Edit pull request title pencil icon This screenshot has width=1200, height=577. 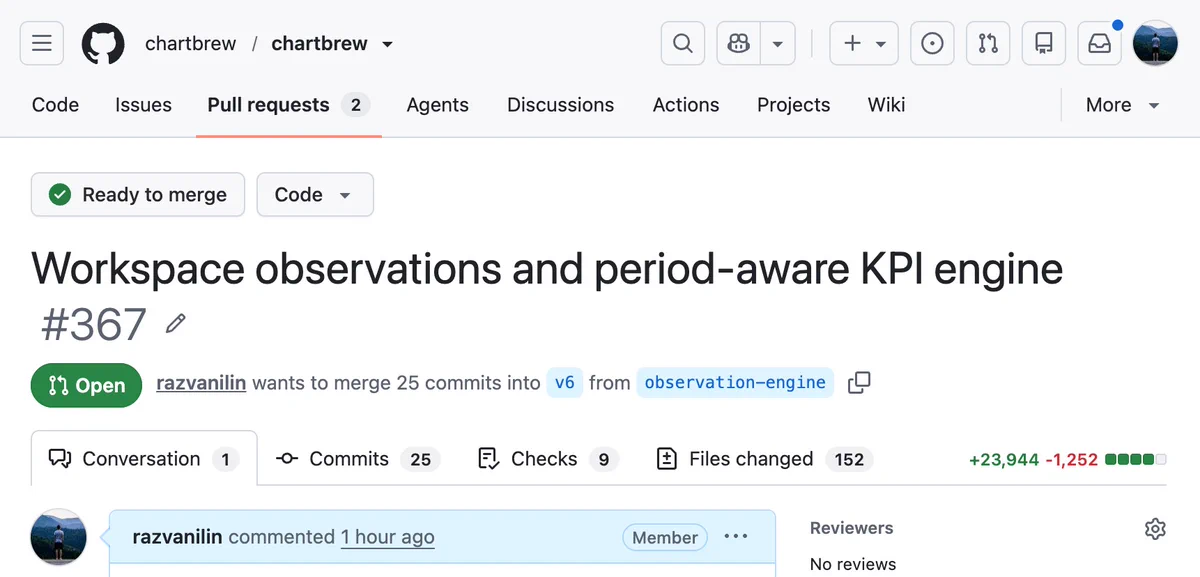pos(176,324)
